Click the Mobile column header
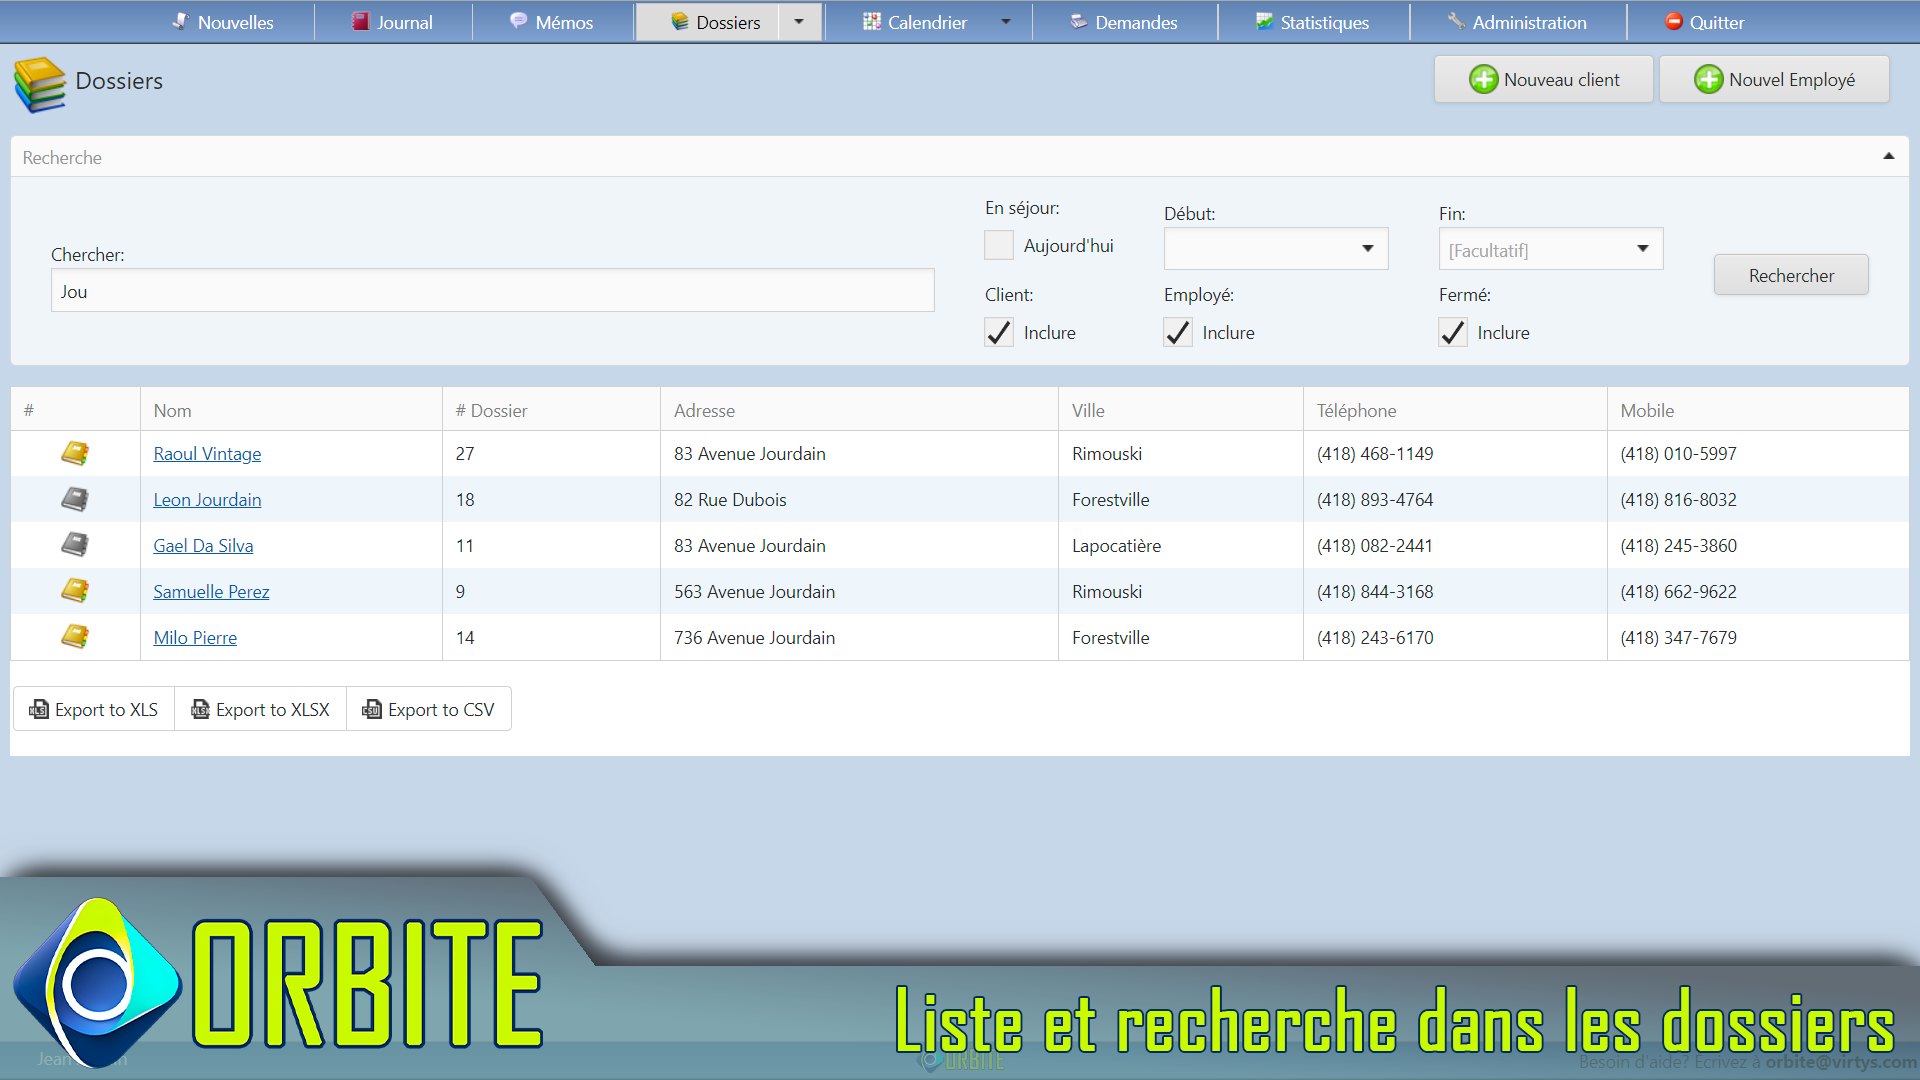The height and width of the screenshot is (1080, 1920). (1758, 410)
